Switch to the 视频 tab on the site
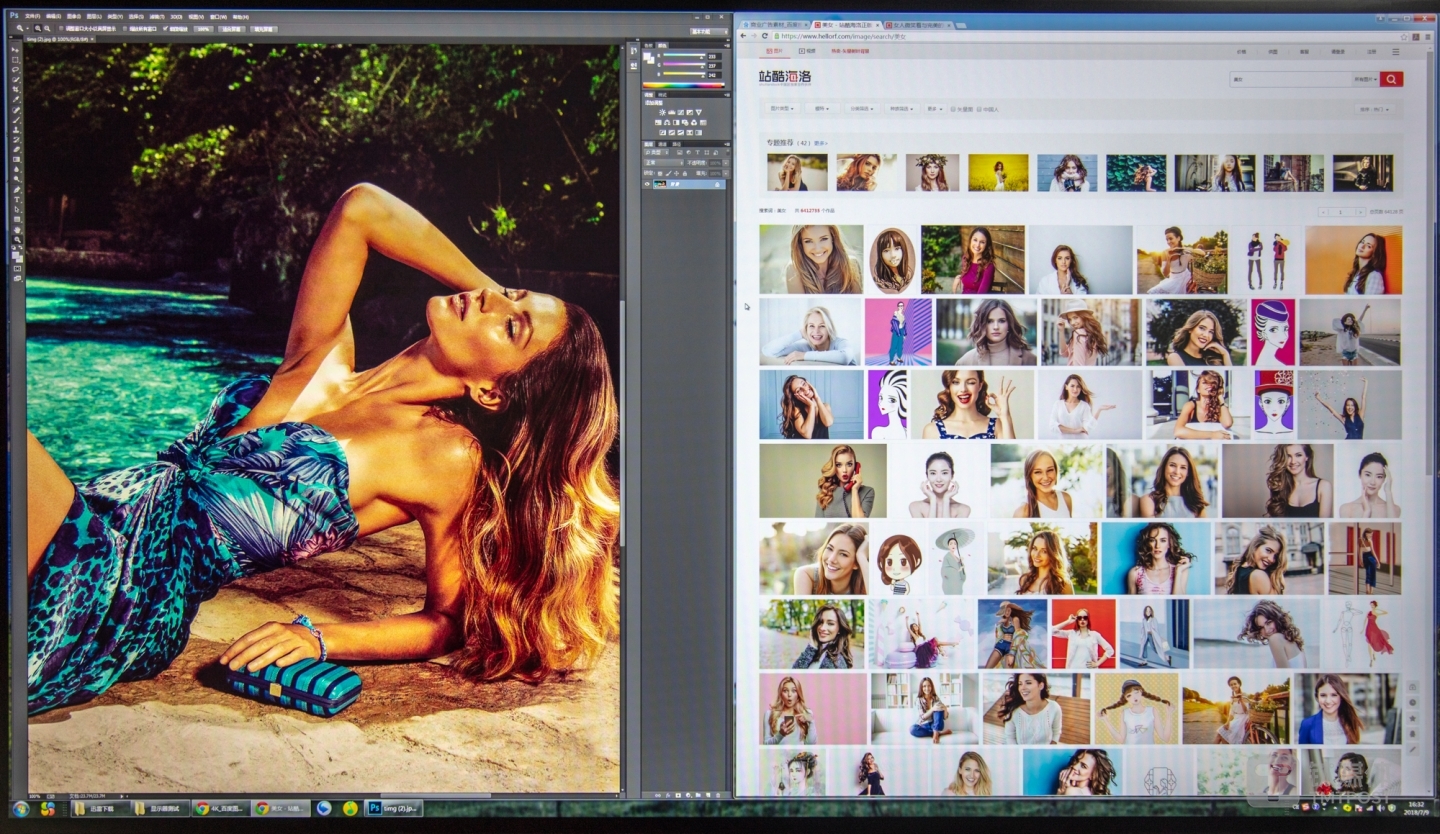The height and width of the screenshot is (834, 1440). [x=807, y=51]
